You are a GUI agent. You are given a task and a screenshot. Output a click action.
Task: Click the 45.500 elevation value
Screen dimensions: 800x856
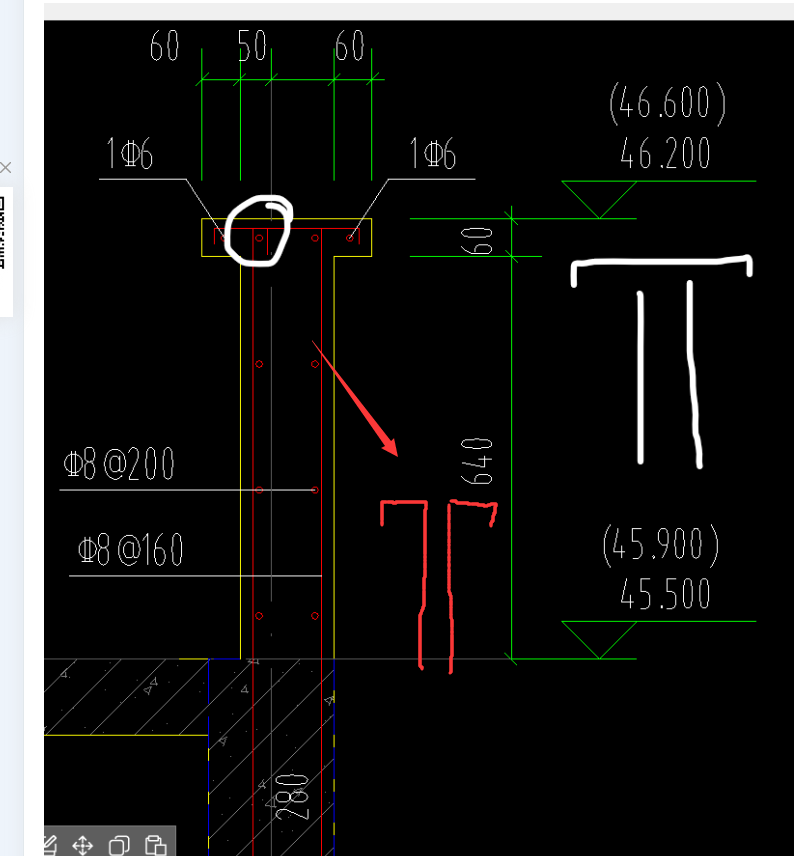pyautogui.click(x=665, y=594)
